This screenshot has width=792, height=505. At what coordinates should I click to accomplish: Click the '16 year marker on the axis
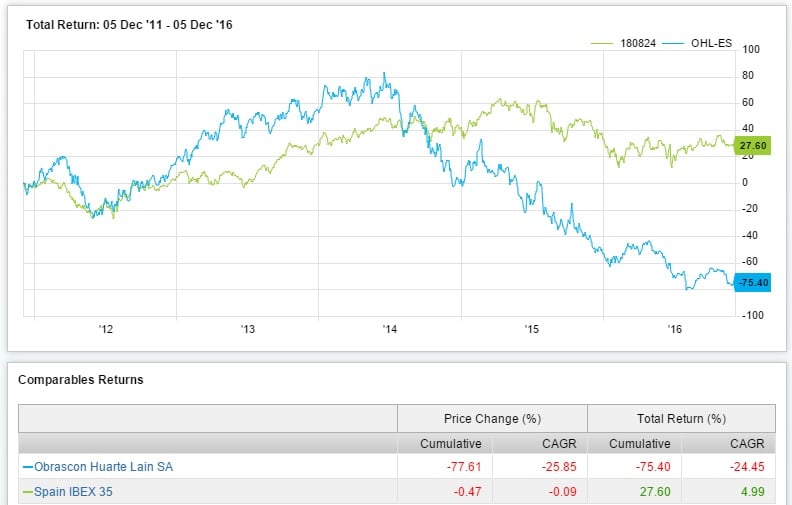coord(675,329)
